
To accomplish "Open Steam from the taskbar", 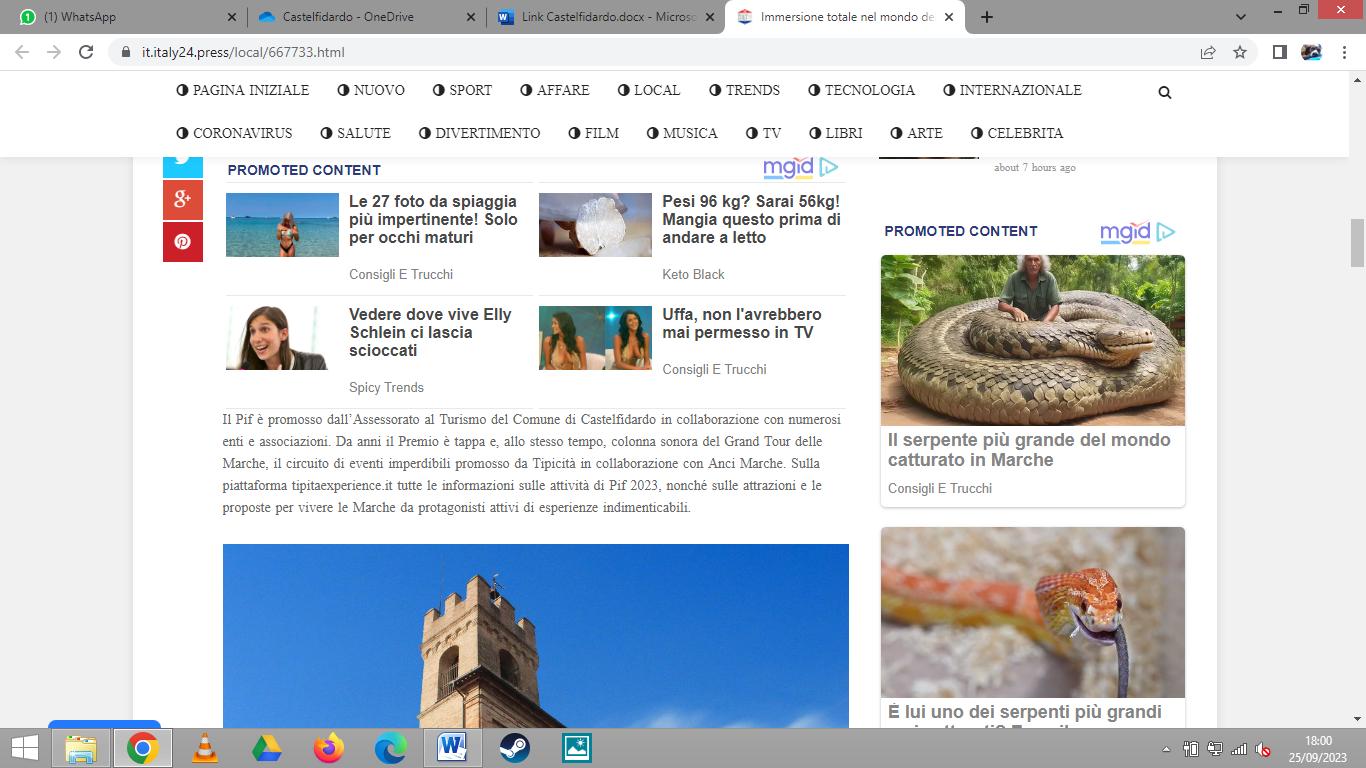I will 515,748.
